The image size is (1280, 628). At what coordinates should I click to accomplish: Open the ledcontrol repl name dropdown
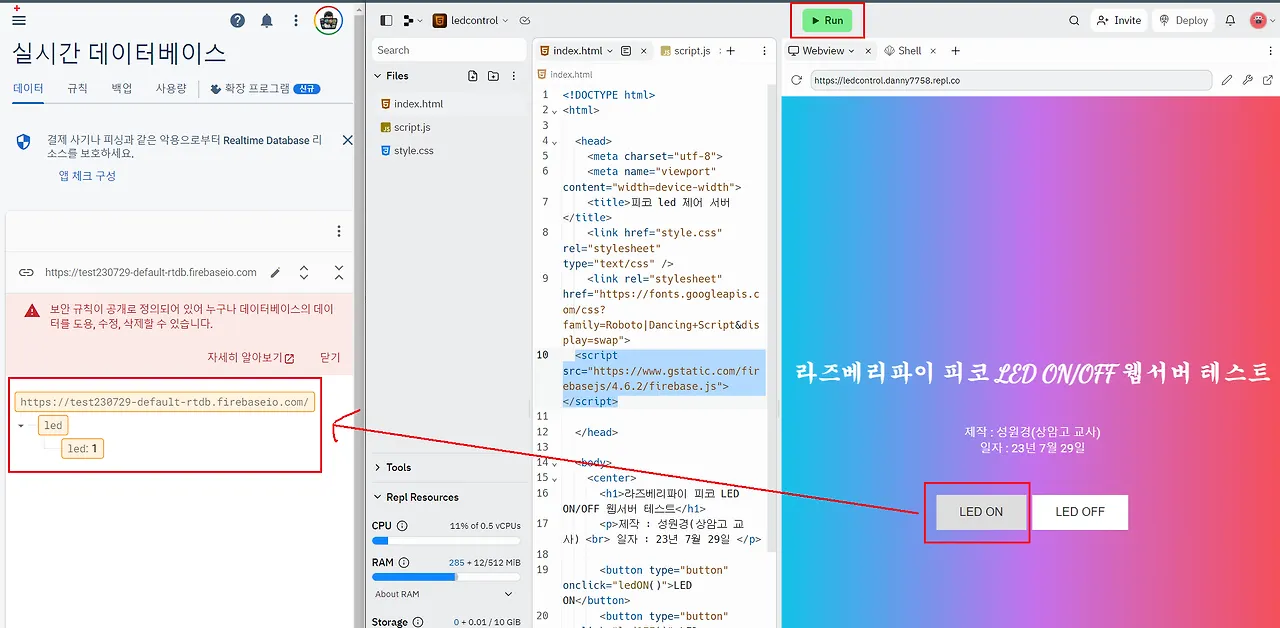click(471, 20)
